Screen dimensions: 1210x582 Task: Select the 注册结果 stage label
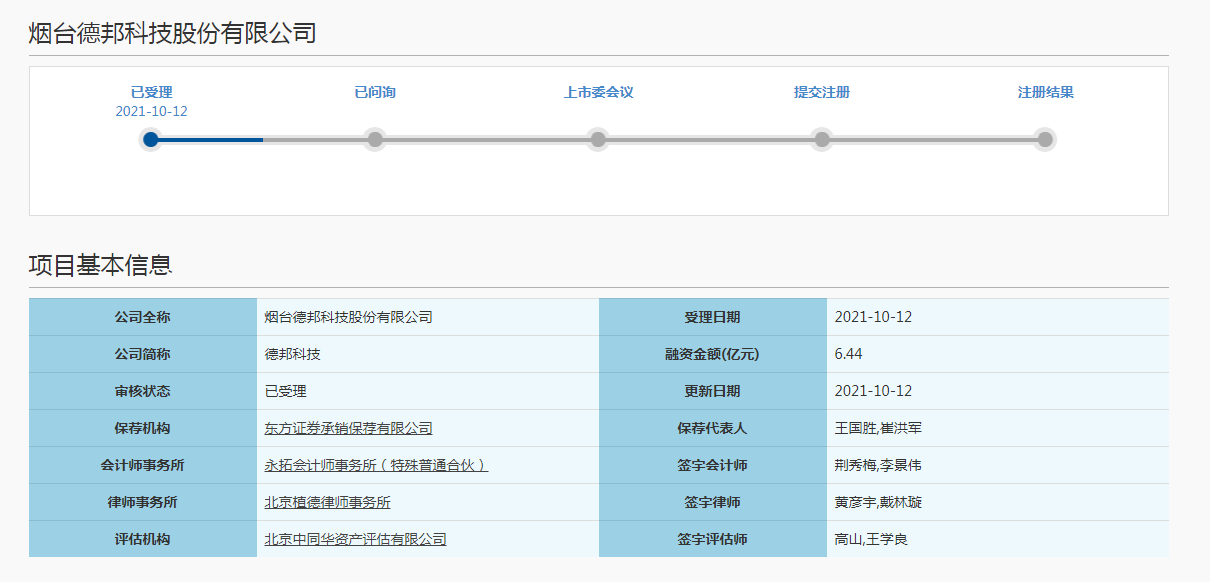(1045, 93)
